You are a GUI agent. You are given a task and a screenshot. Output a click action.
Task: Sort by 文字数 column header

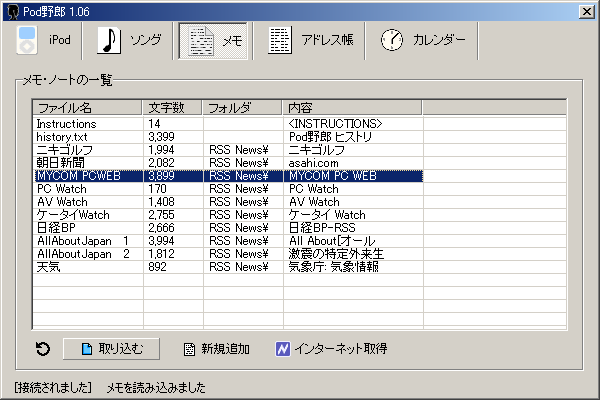(172, 108)
